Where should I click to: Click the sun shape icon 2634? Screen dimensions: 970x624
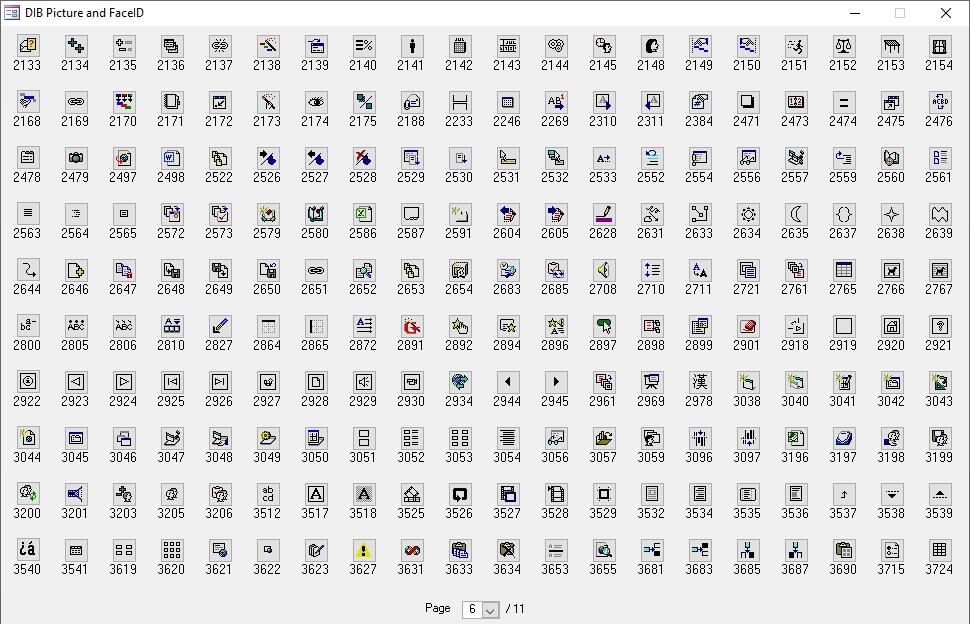[747, 214]
